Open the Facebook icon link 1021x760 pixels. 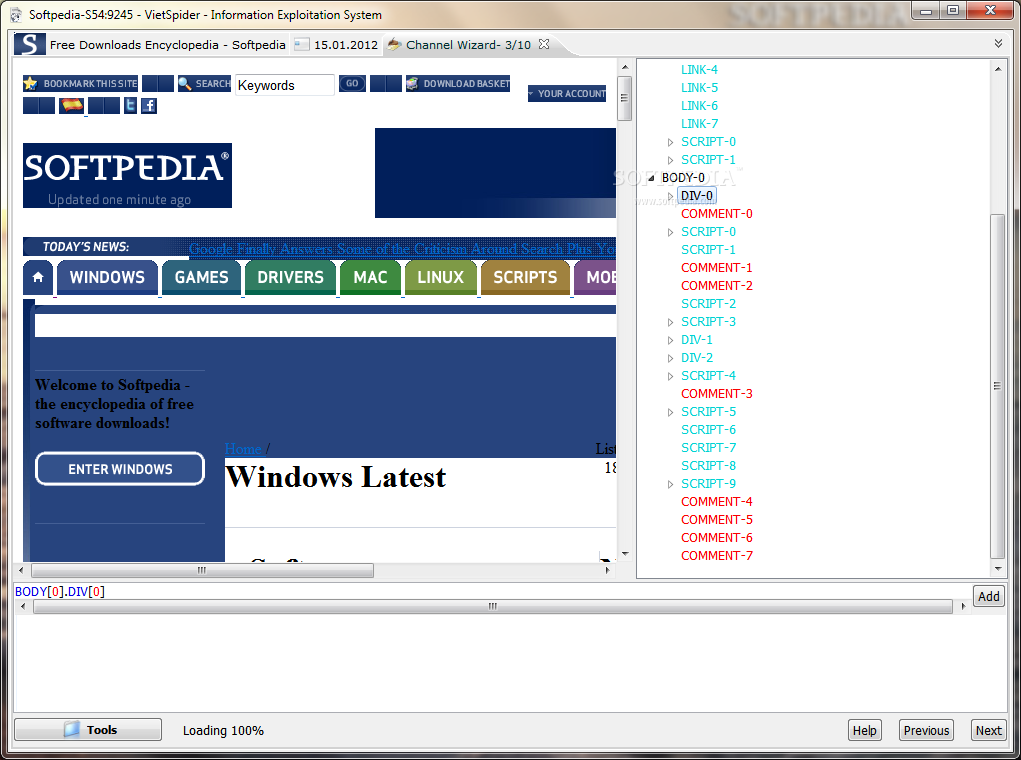(x=149, y=106)
